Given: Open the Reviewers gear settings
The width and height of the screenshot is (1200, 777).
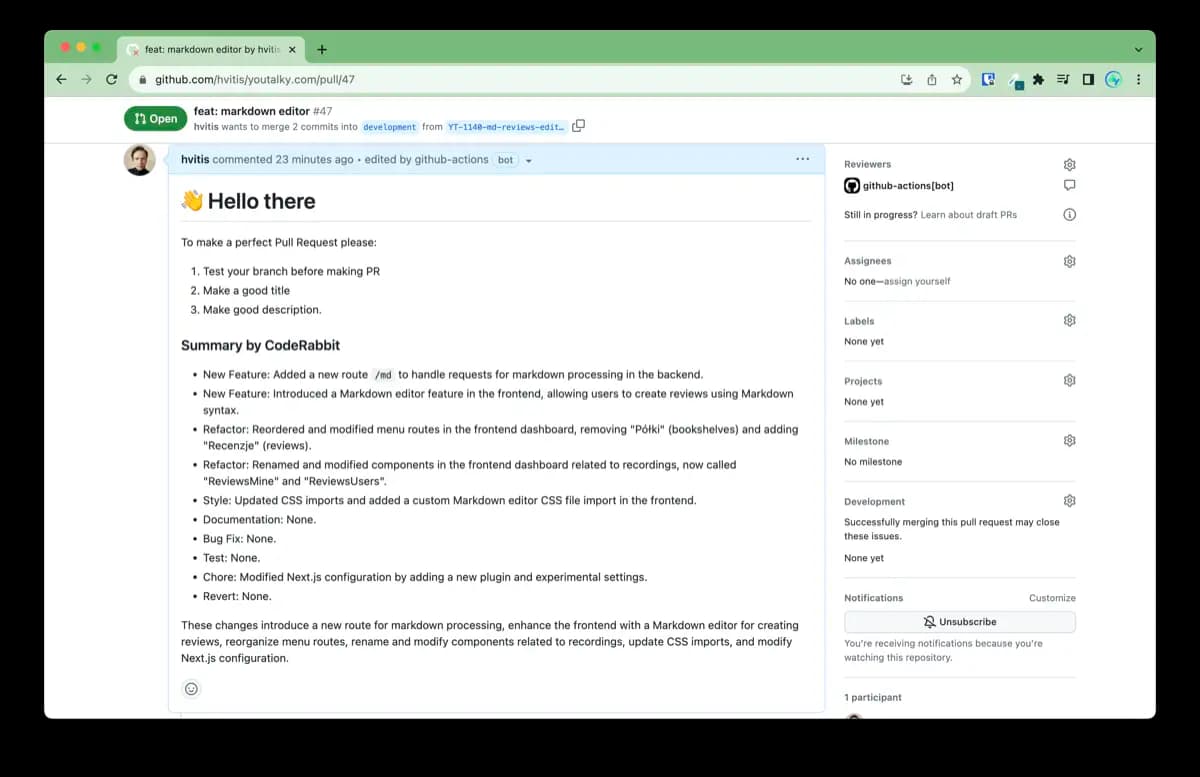Looking at the screenshot, I should [1069, 164].
